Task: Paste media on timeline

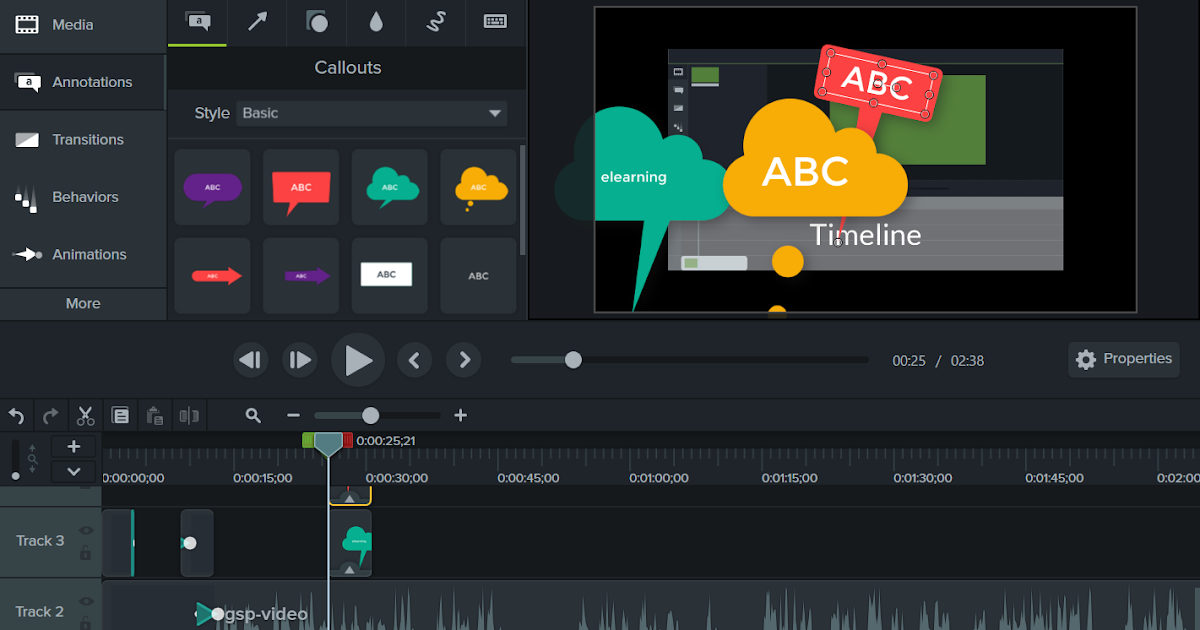Action: tap(155, 416)
